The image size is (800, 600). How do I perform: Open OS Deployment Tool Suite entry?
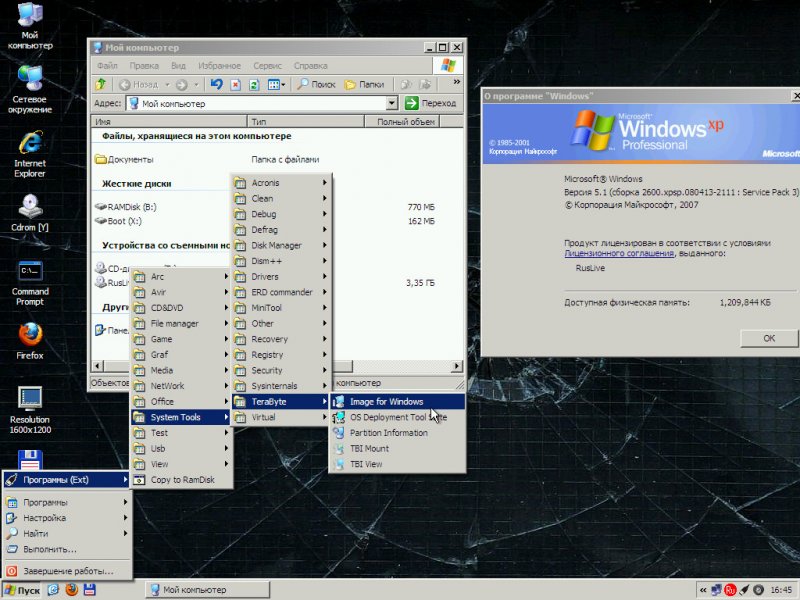click(x=397, y=417)
